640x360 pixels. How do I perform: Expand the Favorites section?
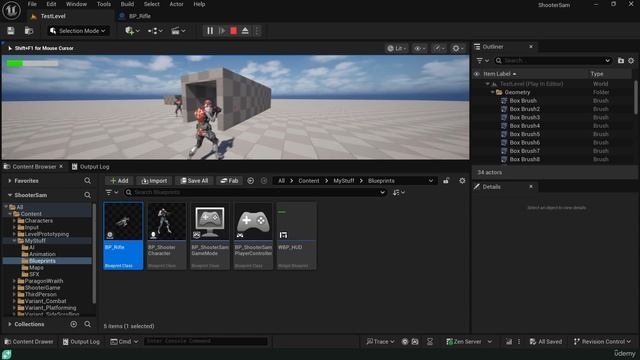[9, 180]
